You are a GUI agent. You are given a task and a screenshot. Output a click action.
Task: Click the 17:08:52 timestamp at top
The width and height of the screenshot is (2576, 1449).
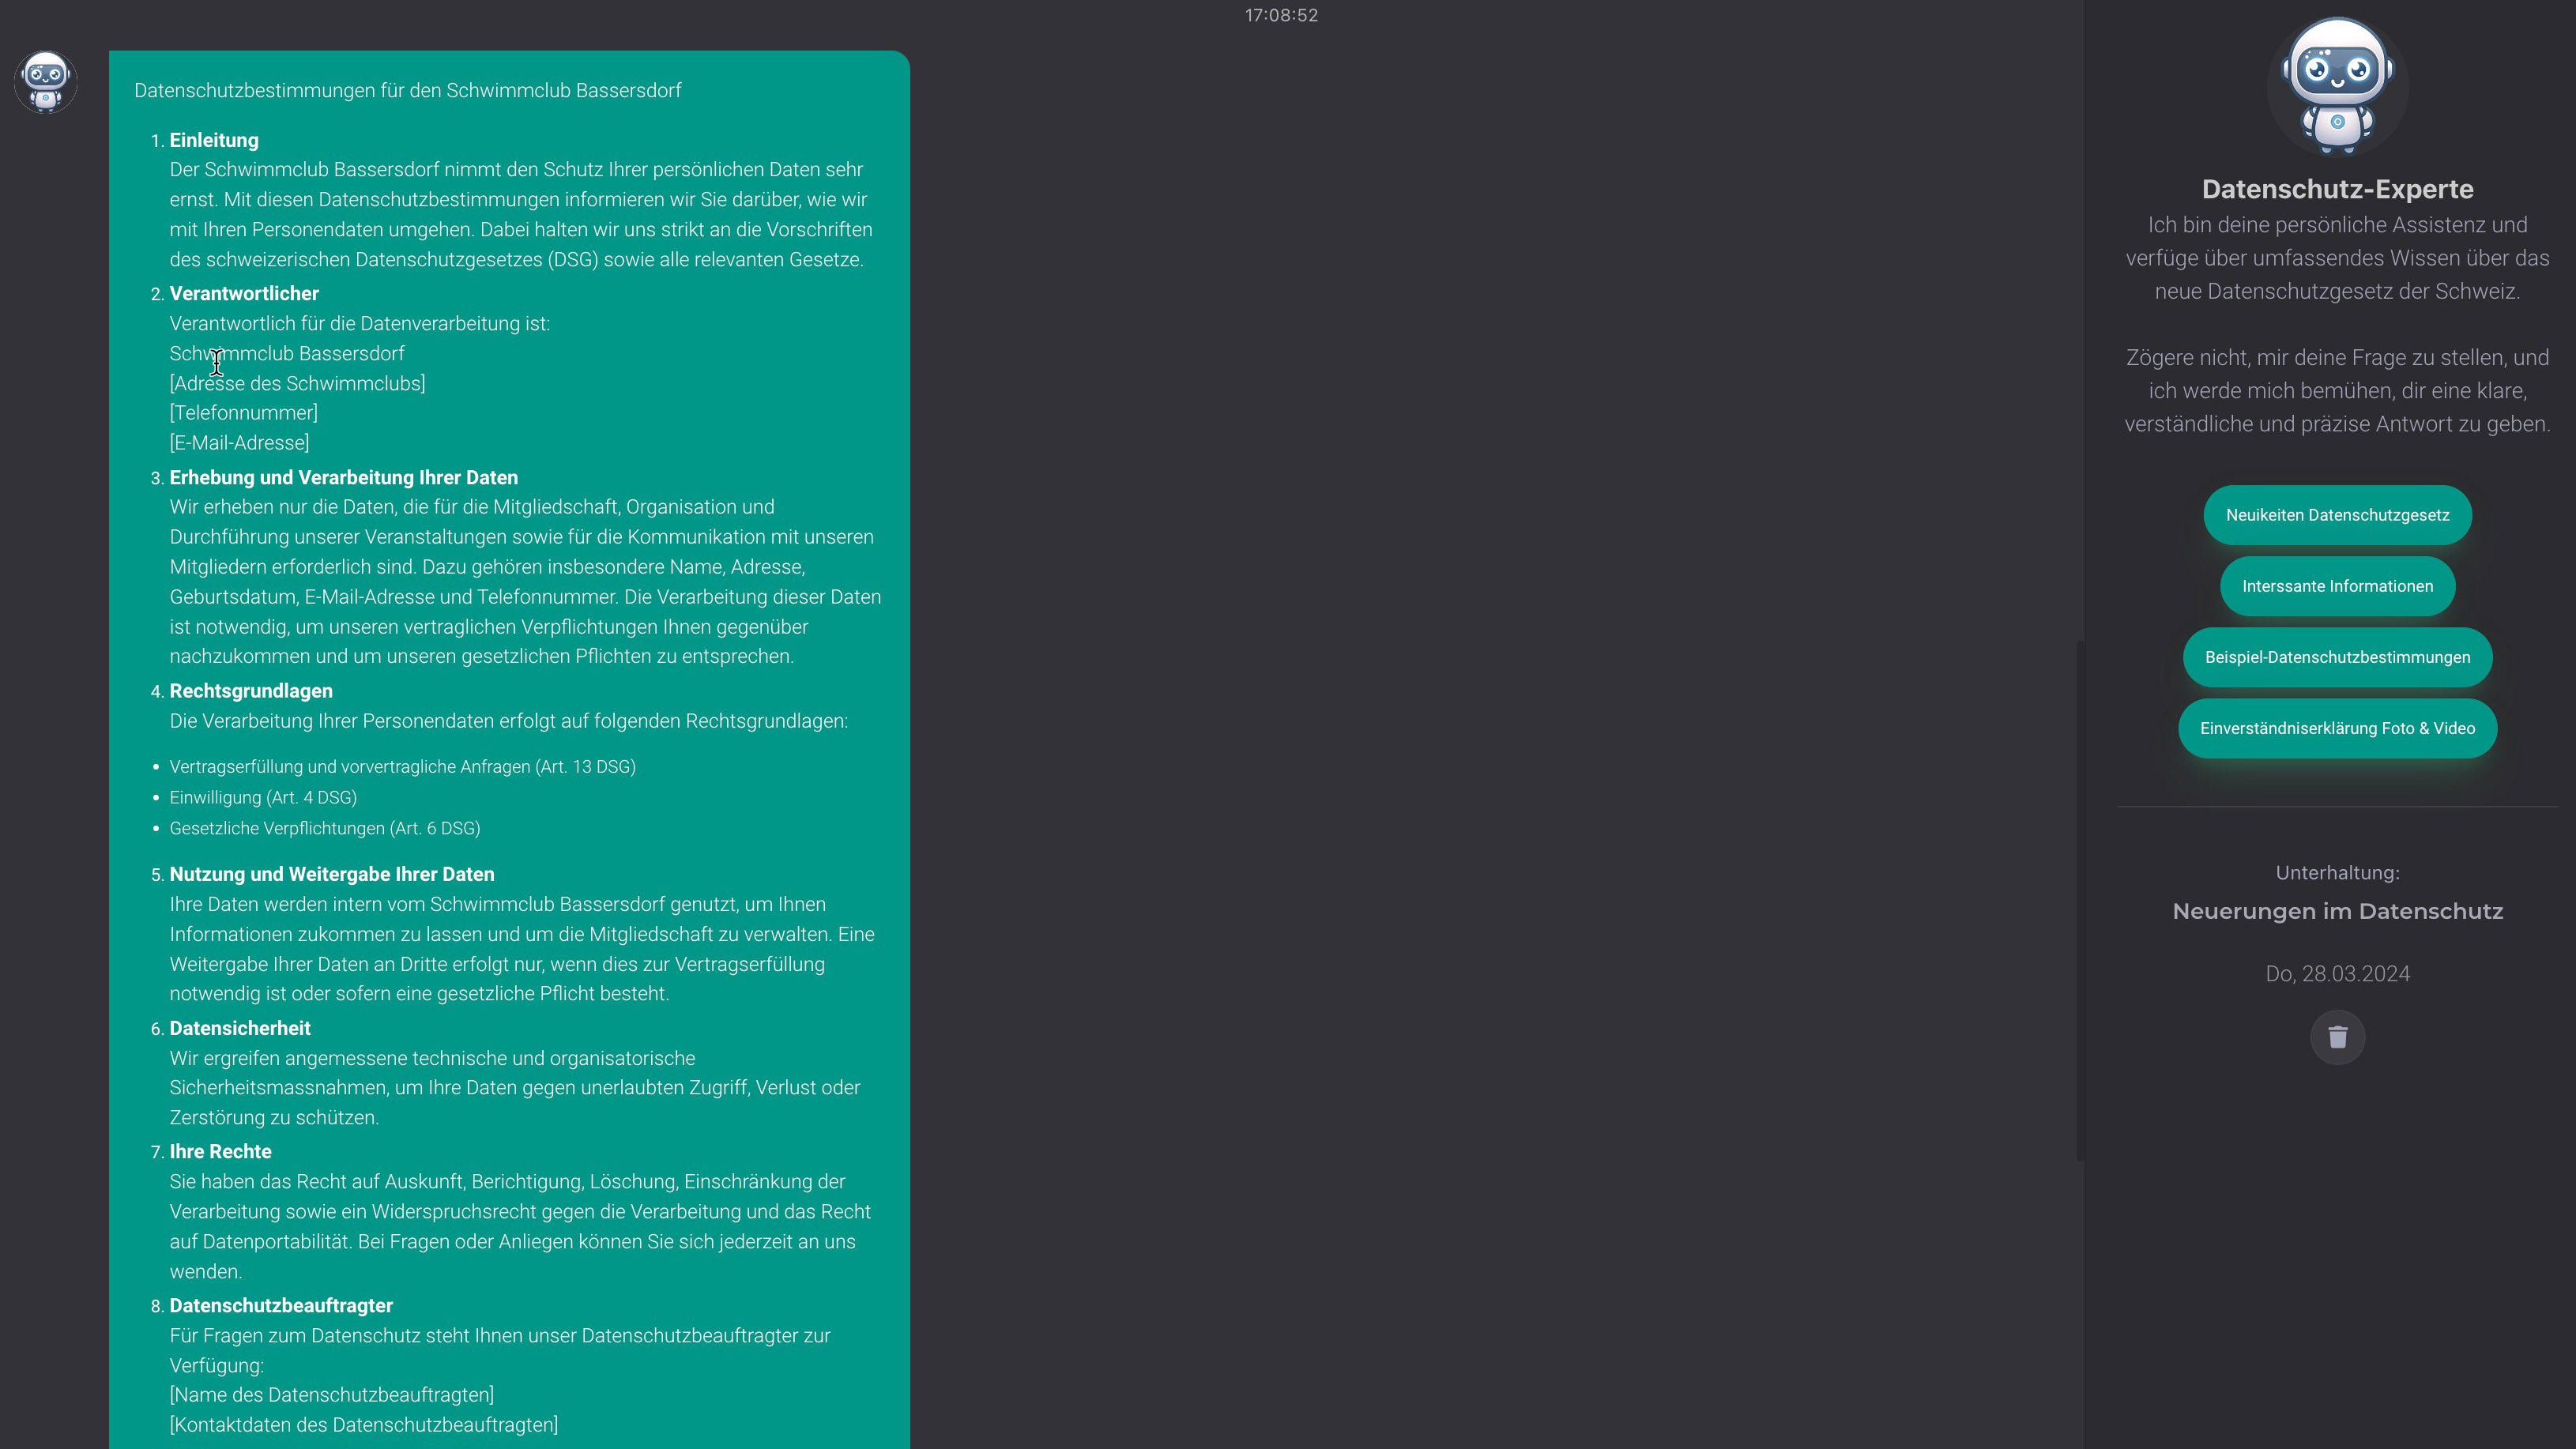tap(1281, 15)
